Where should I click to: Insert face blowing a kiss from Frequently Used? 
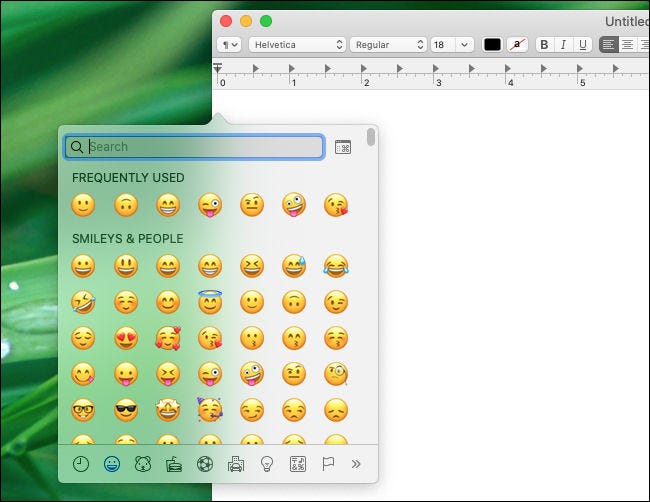click(336, 205)
